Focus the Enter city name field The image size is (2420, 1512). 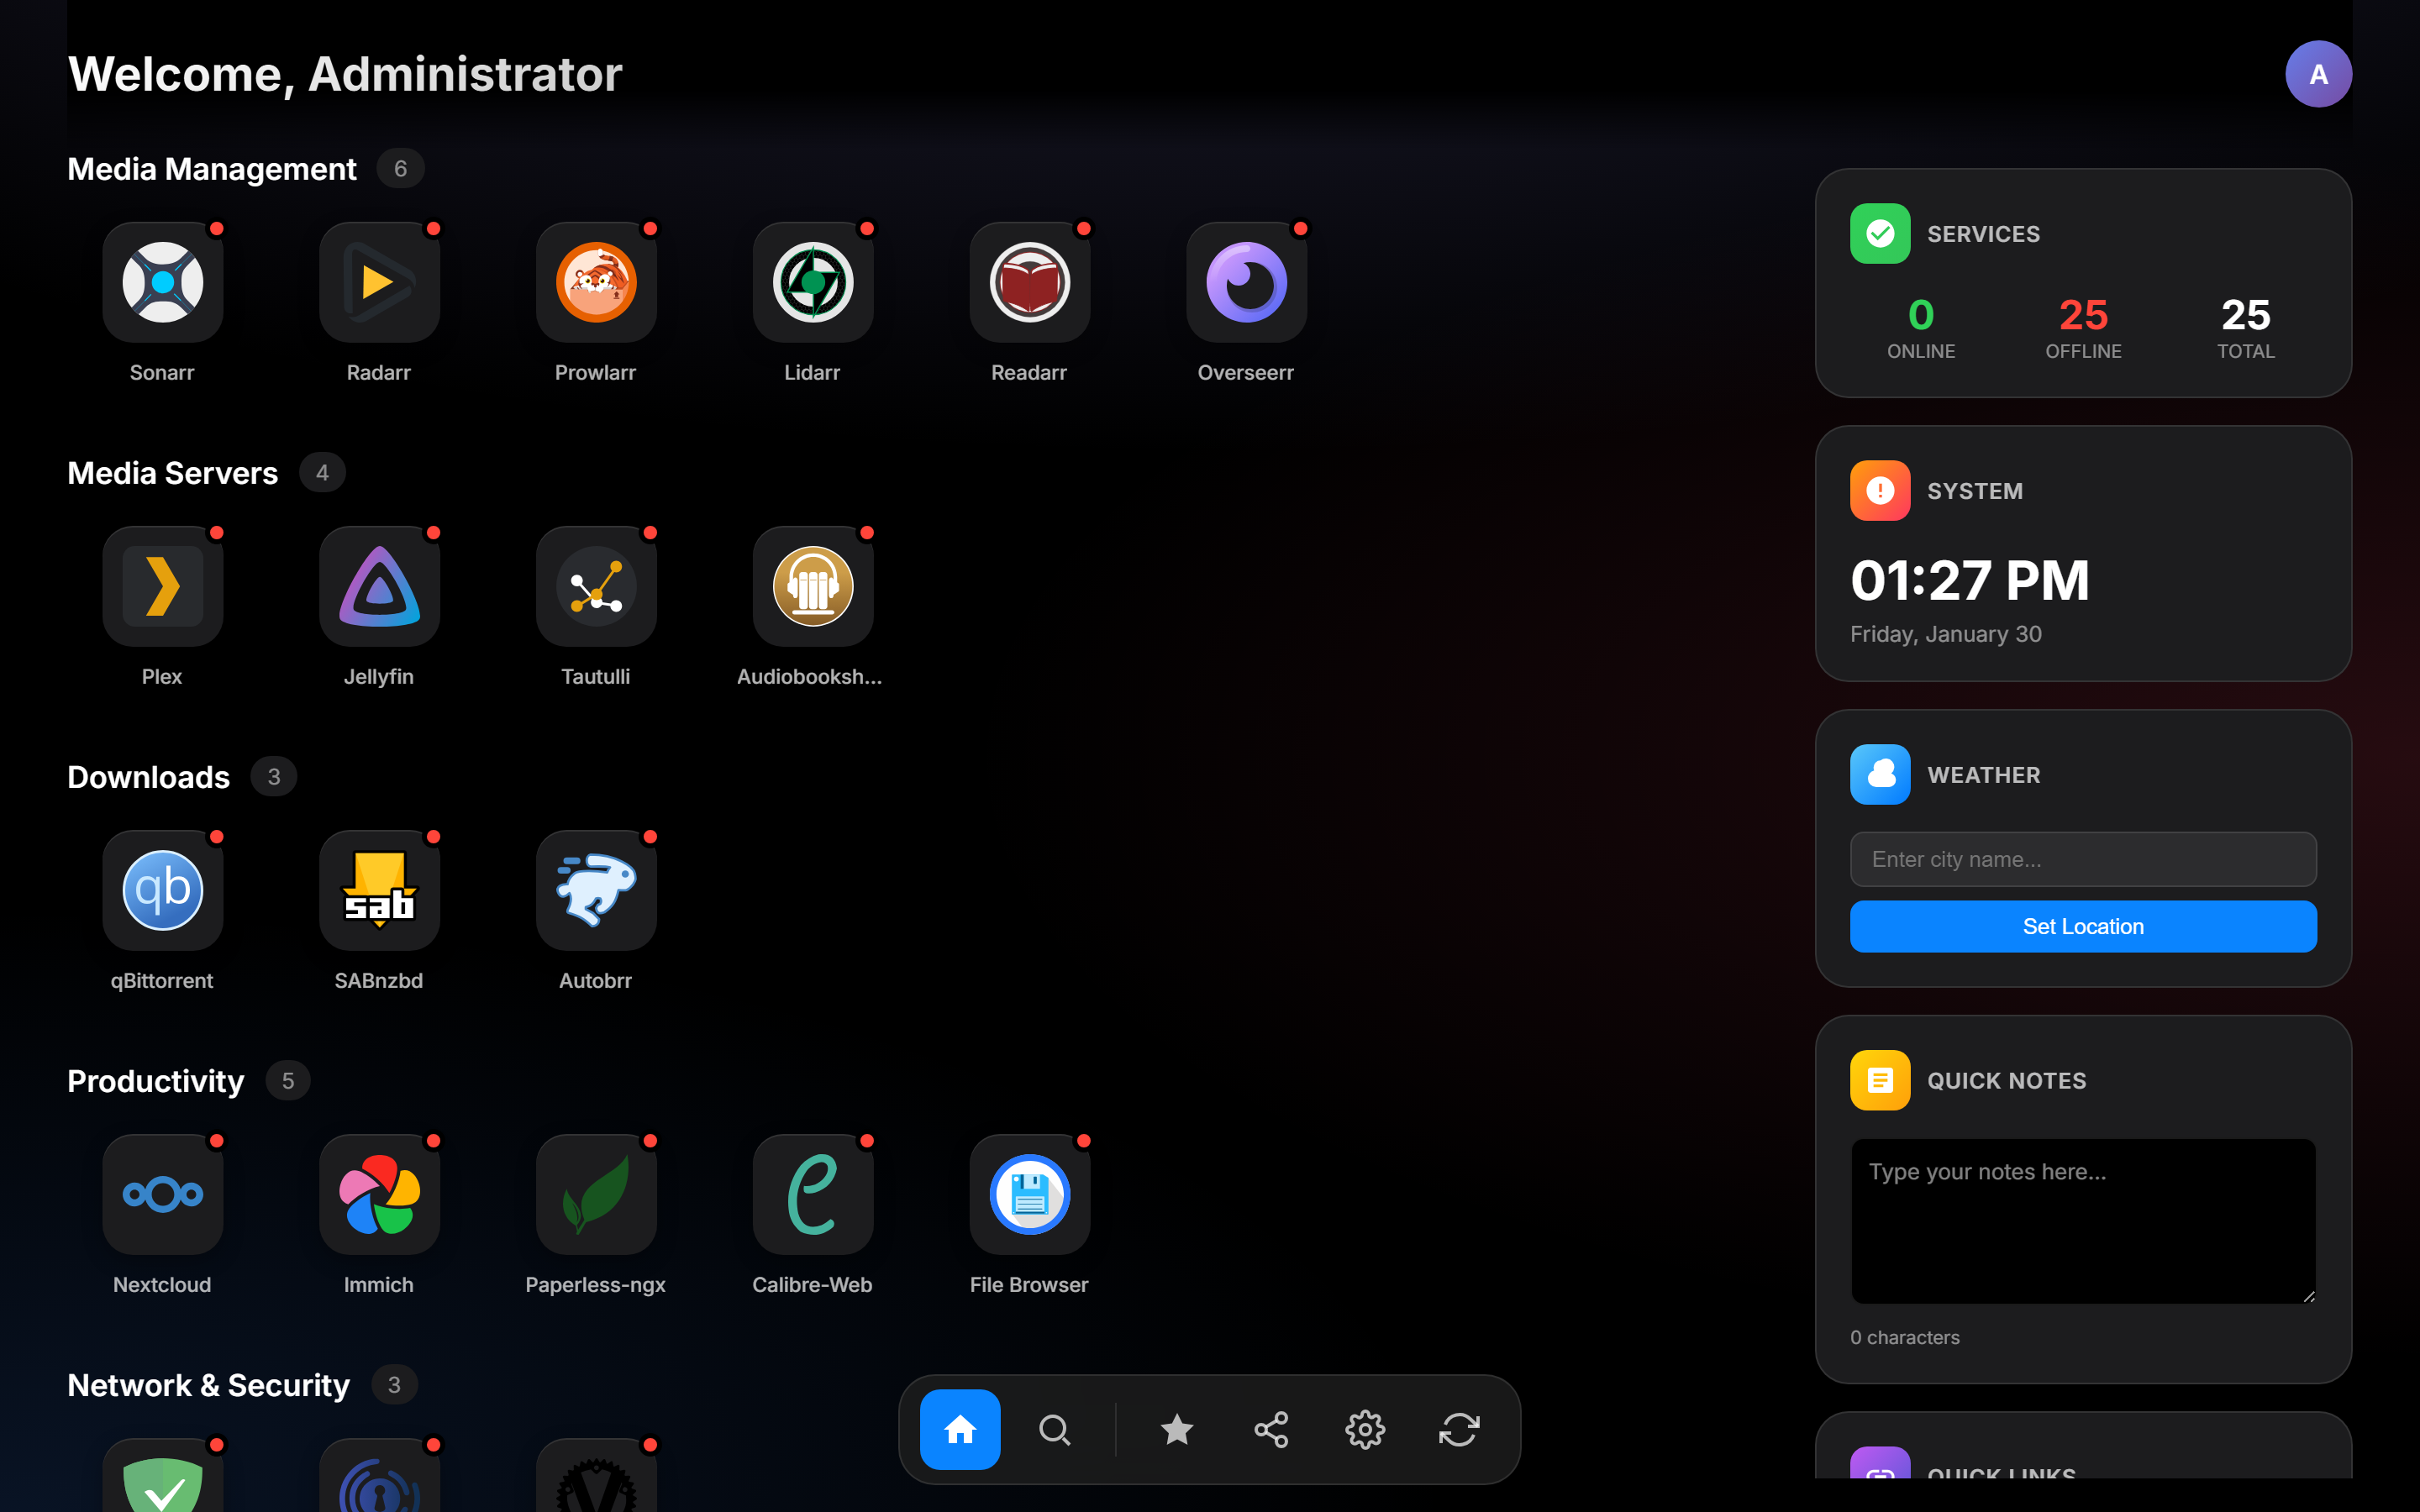tap(2083, 859)
